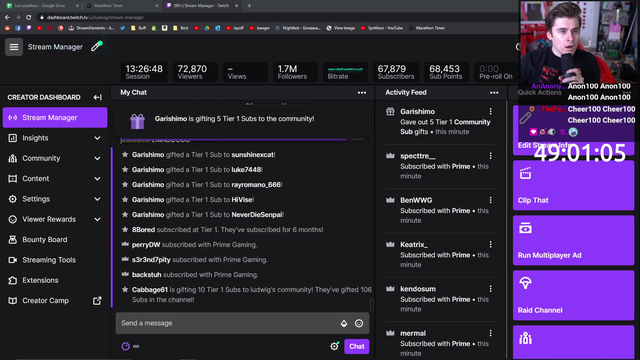Open chat settings gear
The width and height of the screenshot is (640, 360).
click(x=334, y=346)
